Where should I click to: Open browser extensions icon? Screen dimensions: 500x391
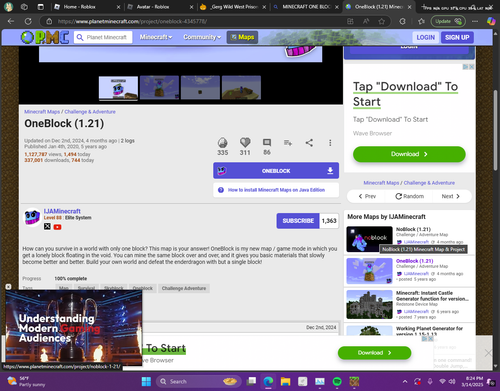point(402,21)
